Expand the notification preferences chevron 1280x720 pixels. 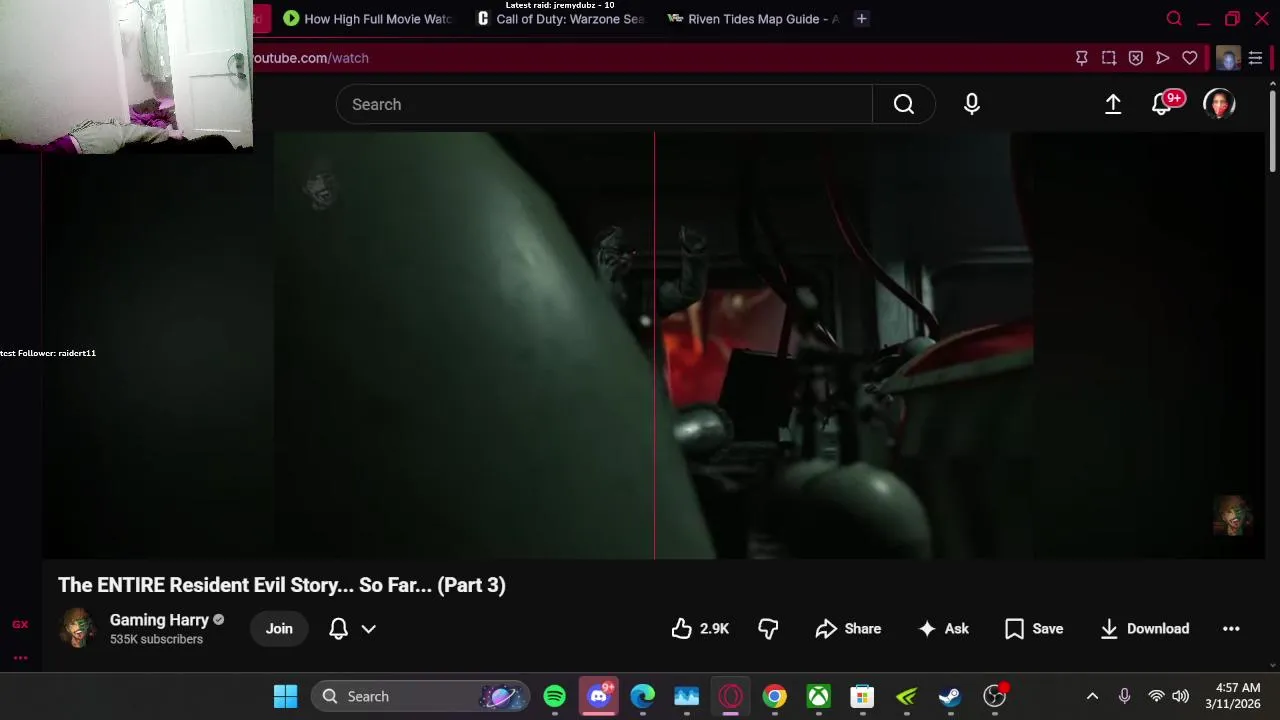368,629
